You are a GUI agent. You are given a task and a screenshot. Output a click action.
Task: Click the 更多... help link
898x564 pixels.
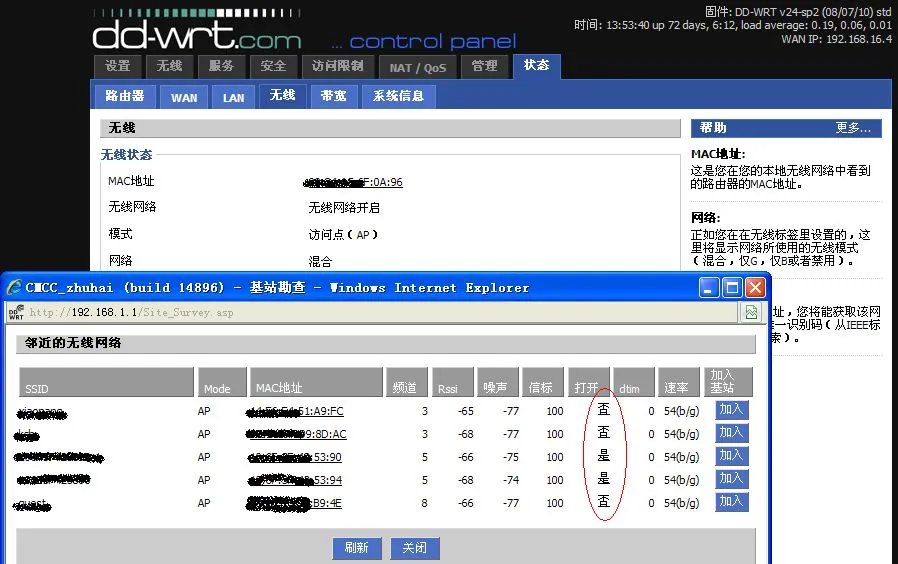[x=853, y=128]
